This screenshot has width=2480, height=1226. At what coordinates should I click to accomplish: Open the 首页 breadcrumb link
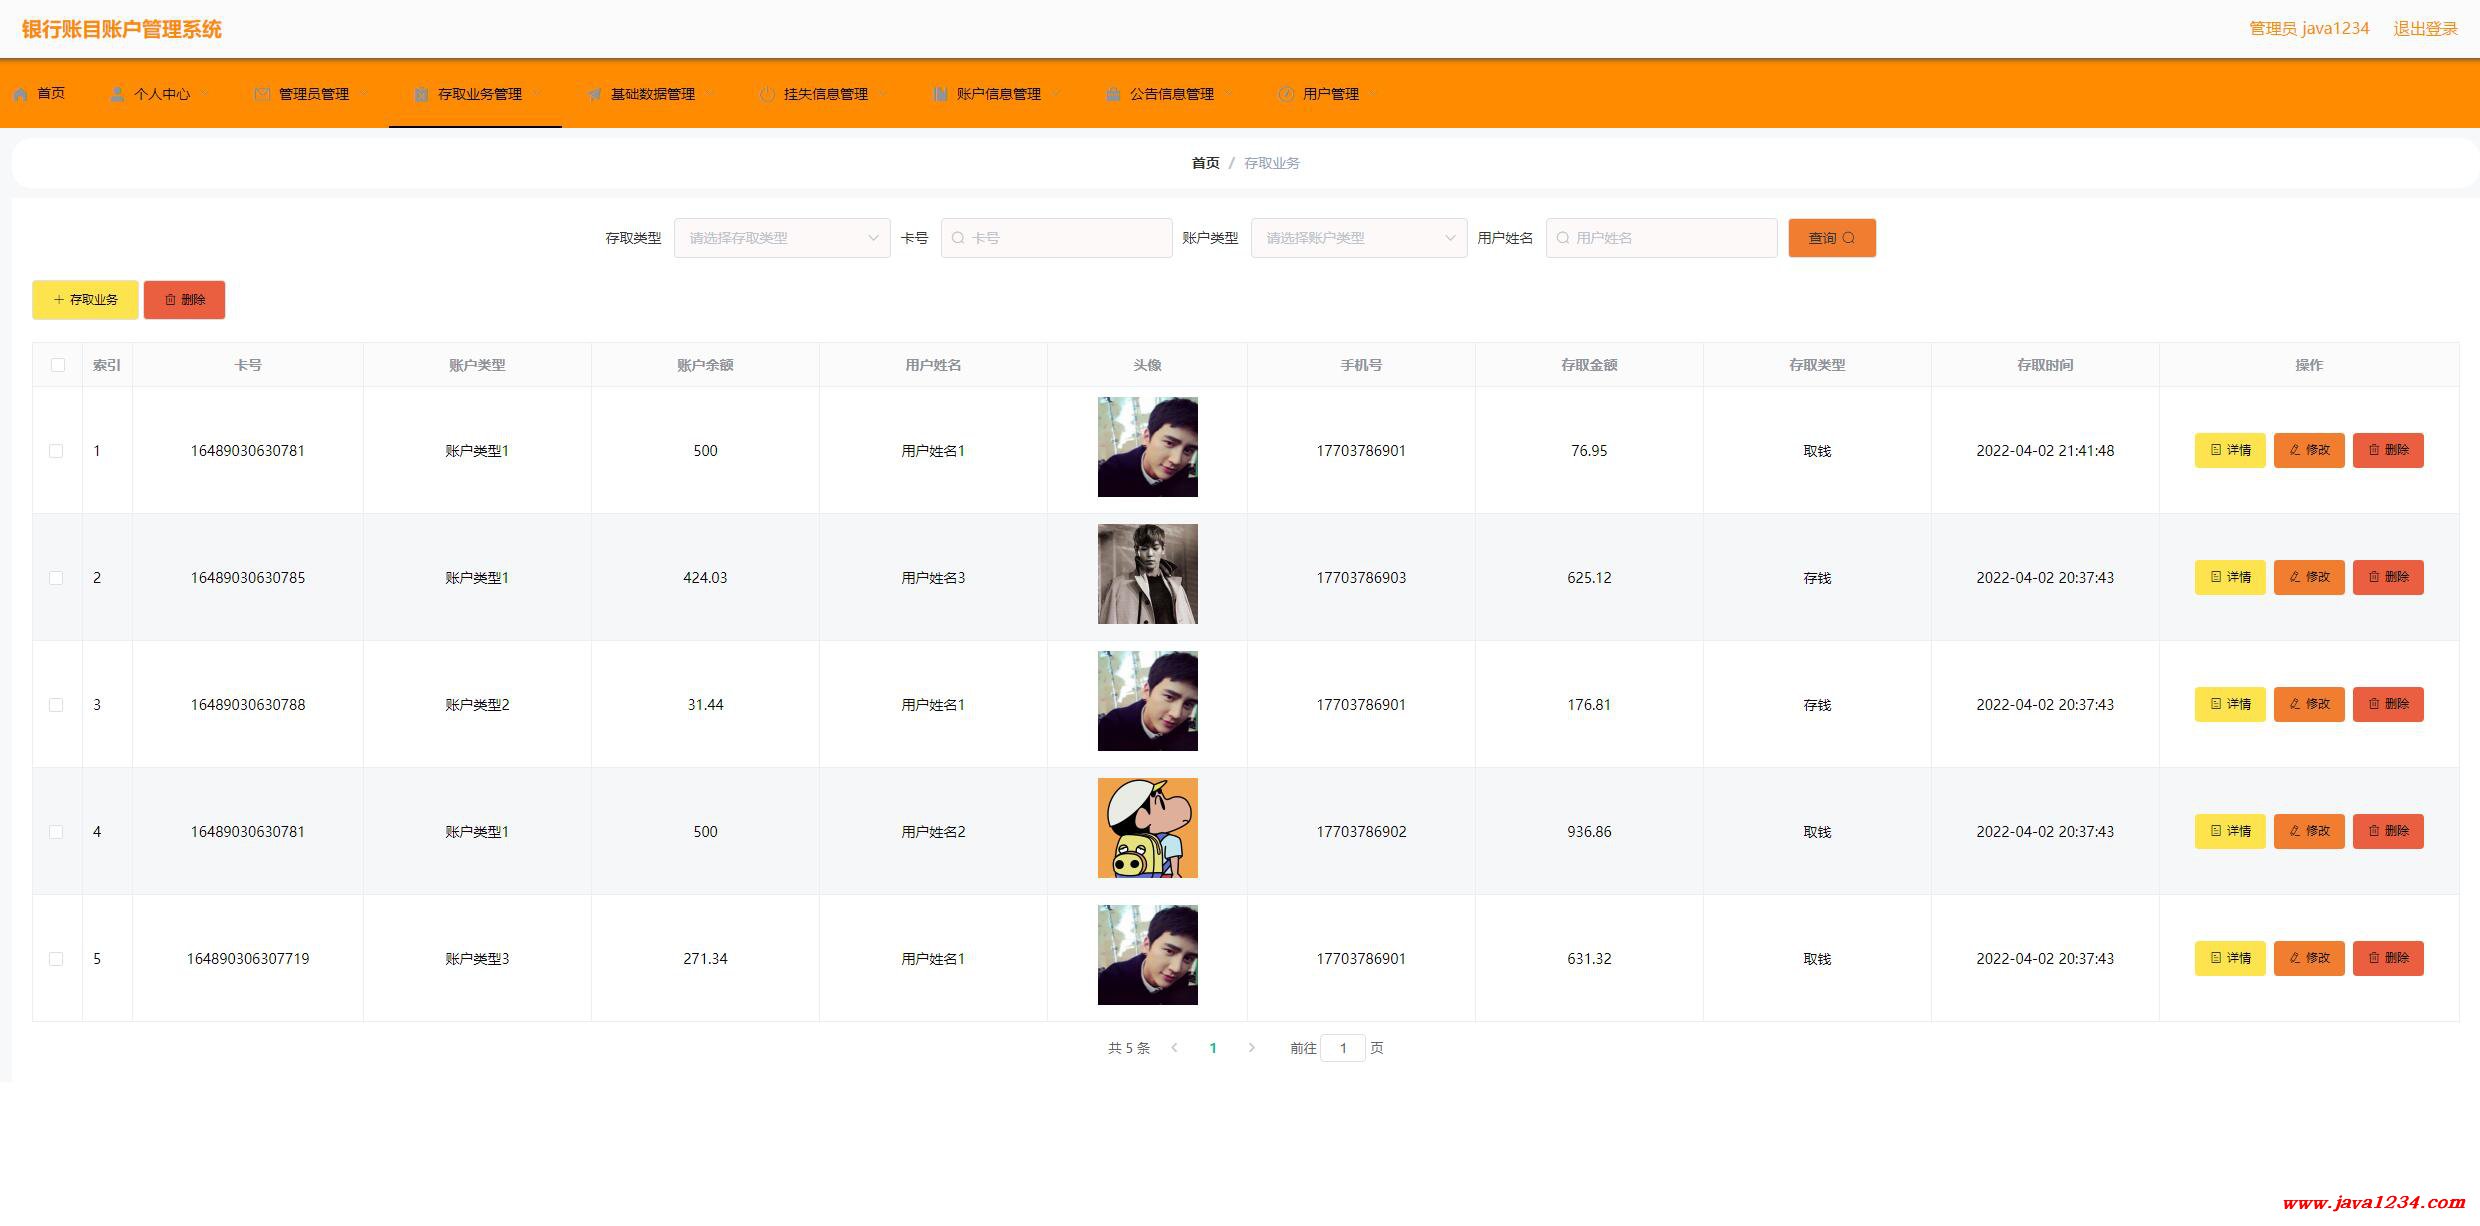pos(1205,163)
